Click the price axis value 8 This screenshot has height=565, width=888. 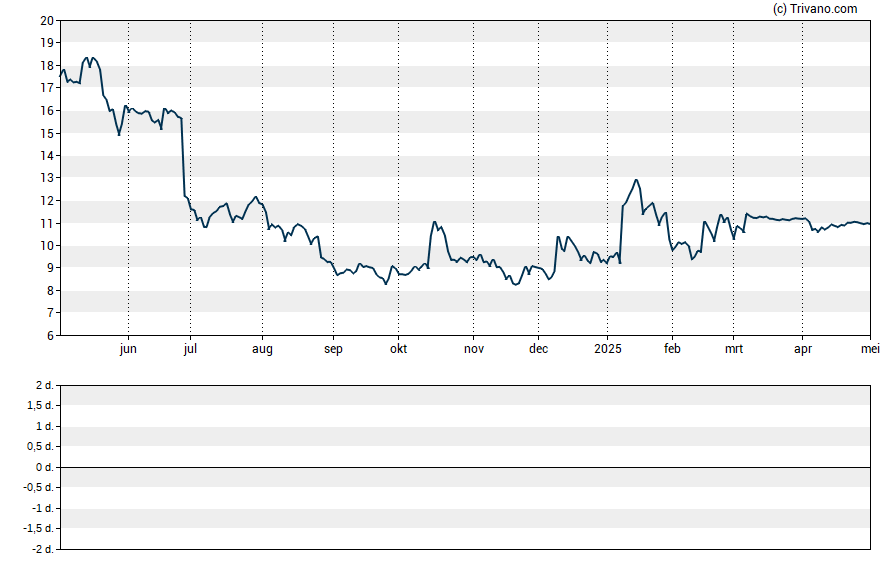point(50,290)
